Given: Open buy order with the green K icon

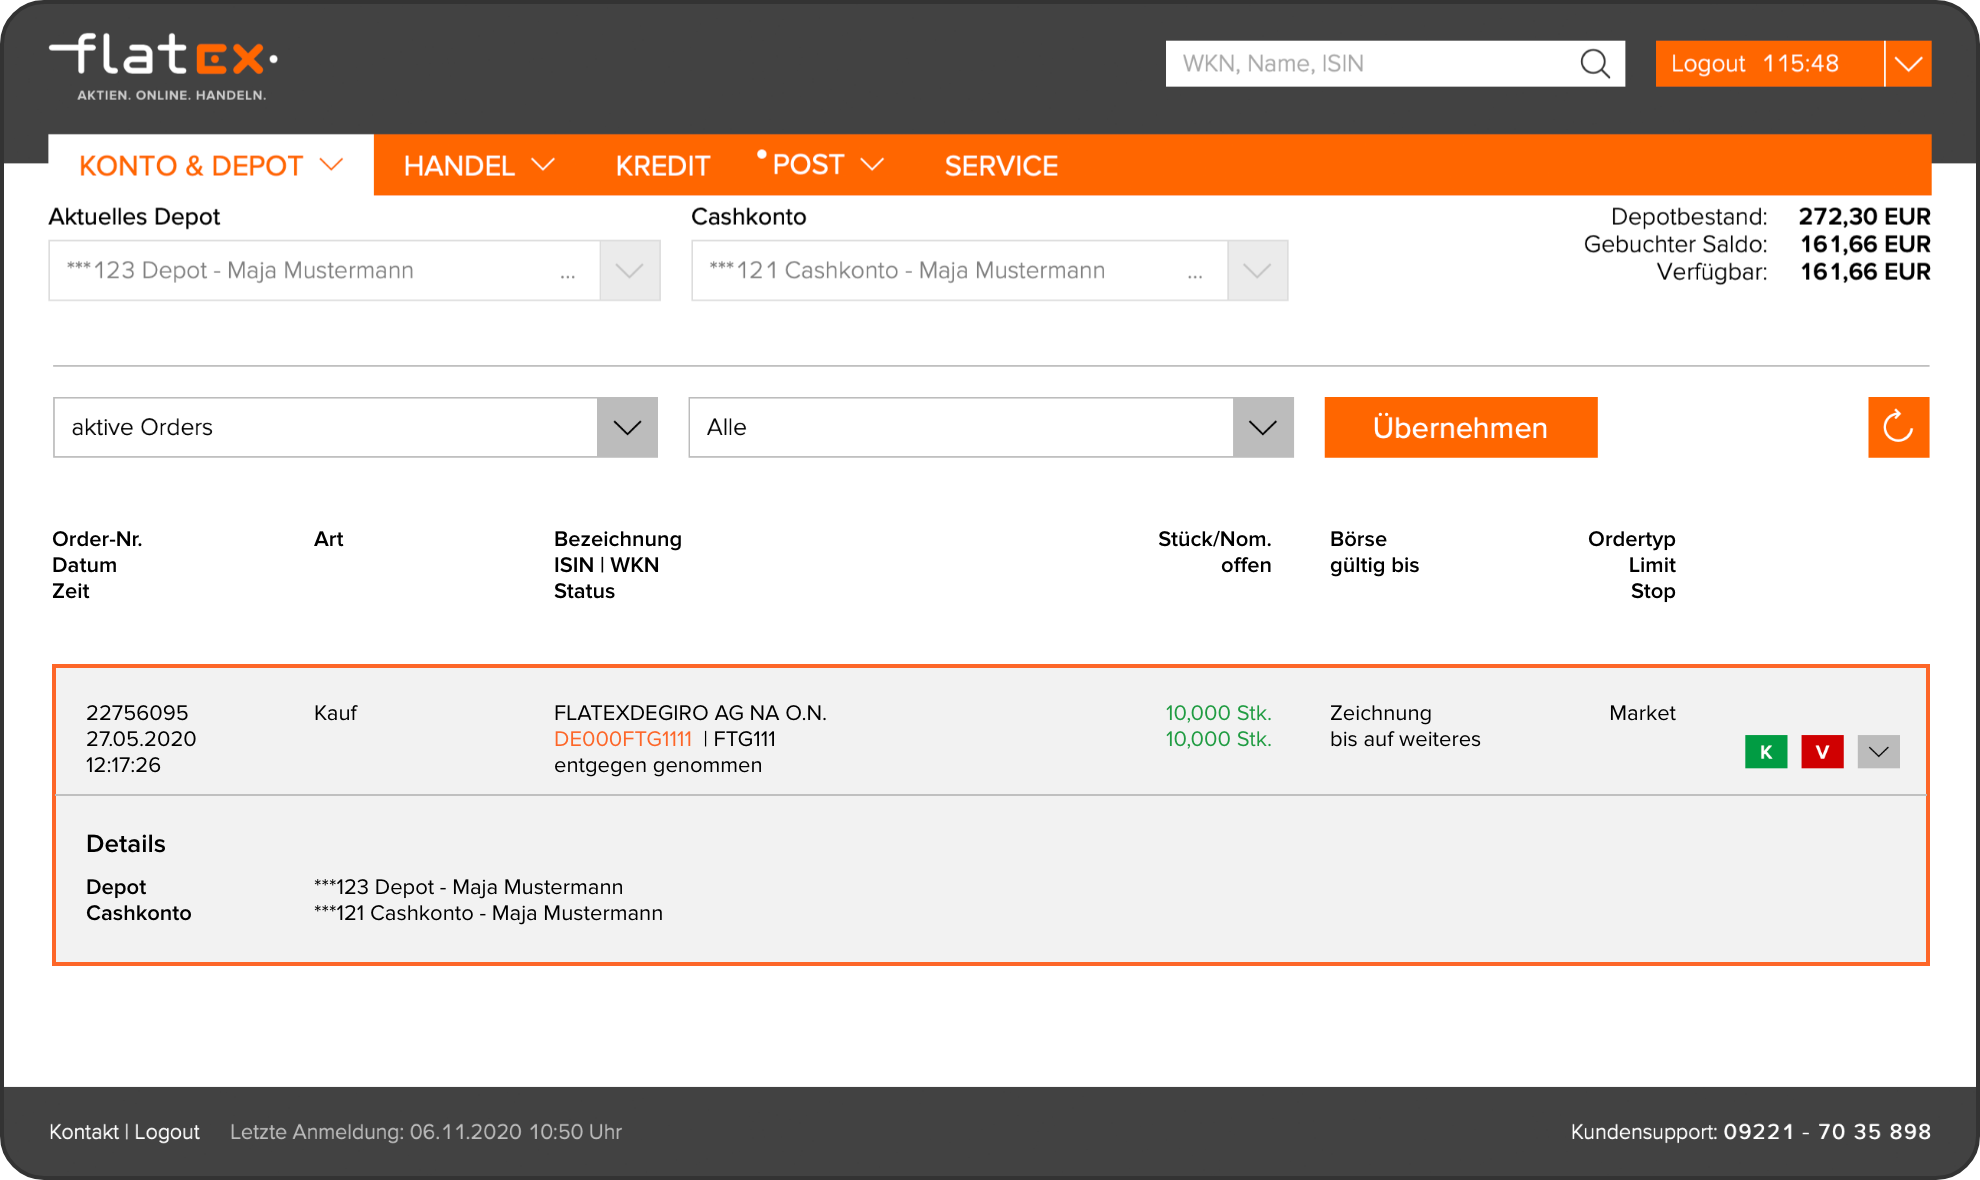Looking at the screenshot, I should [x=1766, y=751].
